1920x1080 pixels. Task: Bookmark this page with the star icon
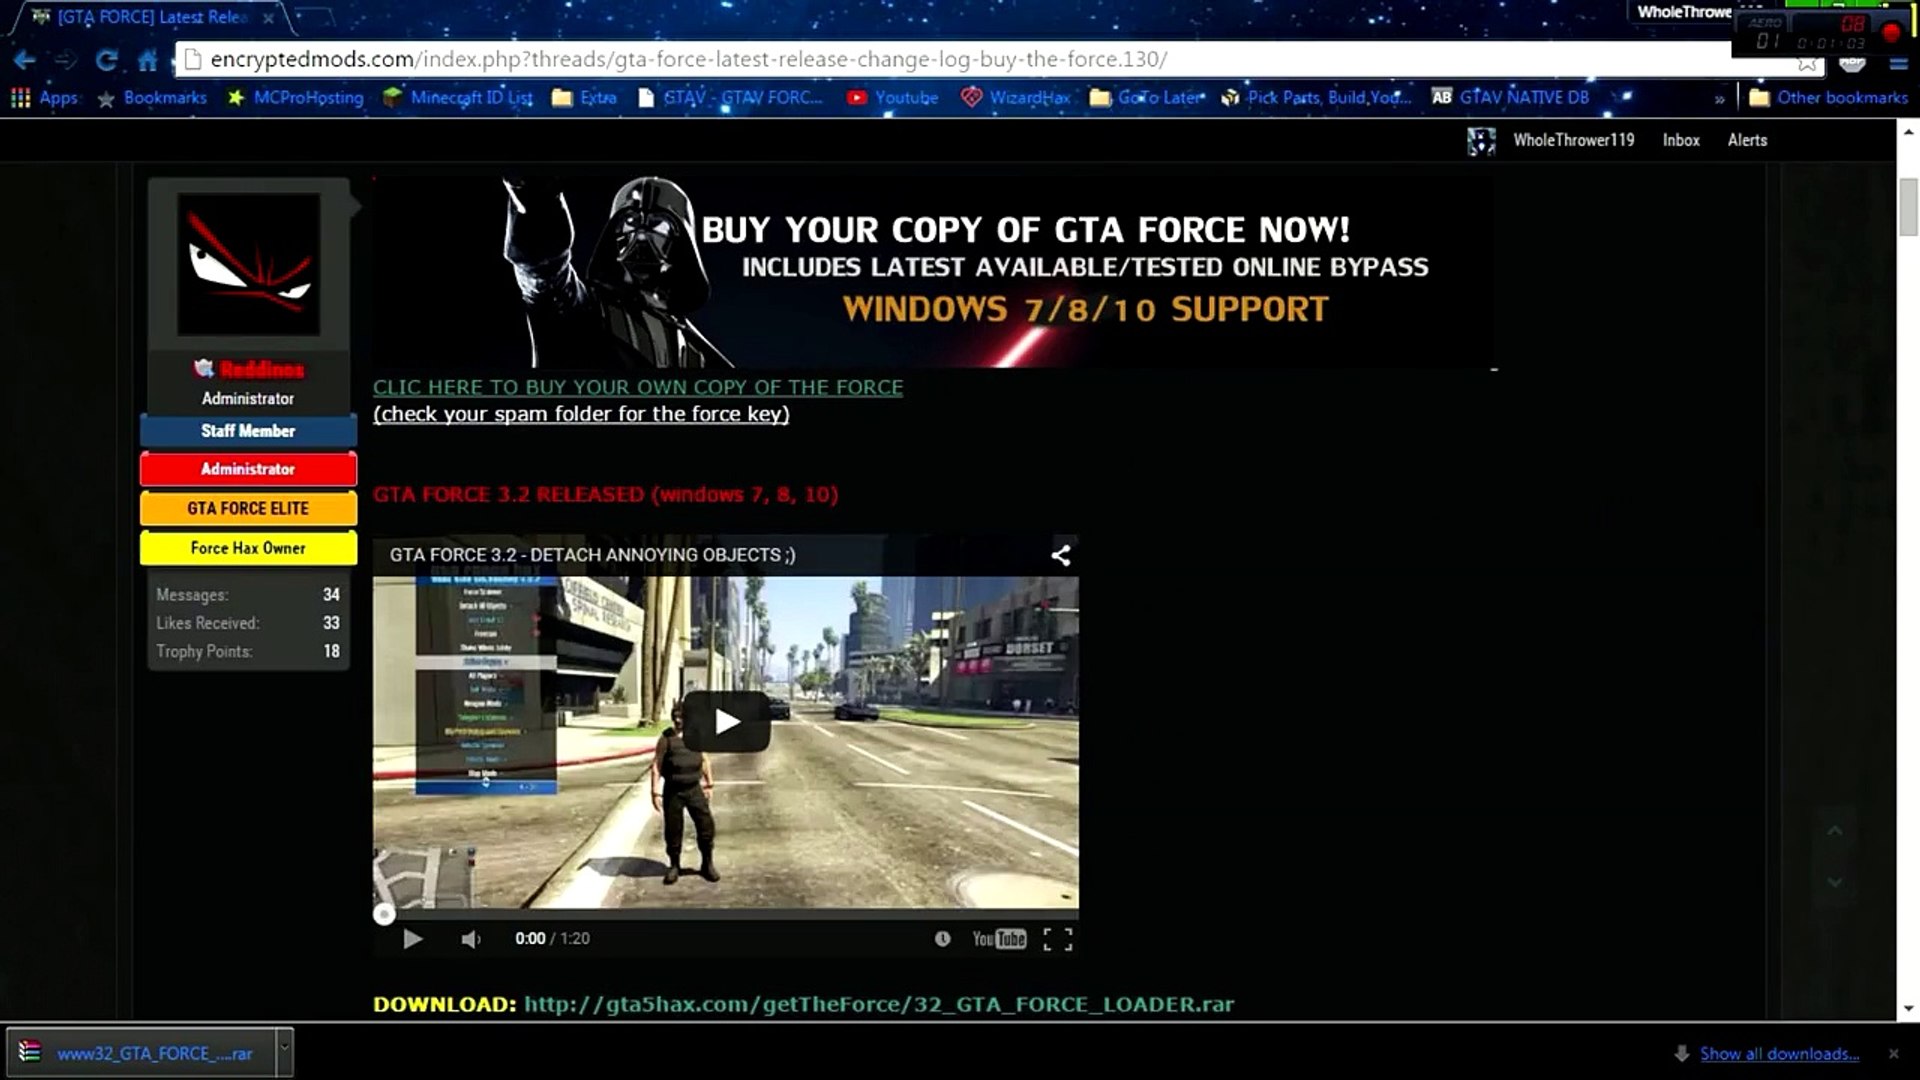click(x=1806, y=63)
